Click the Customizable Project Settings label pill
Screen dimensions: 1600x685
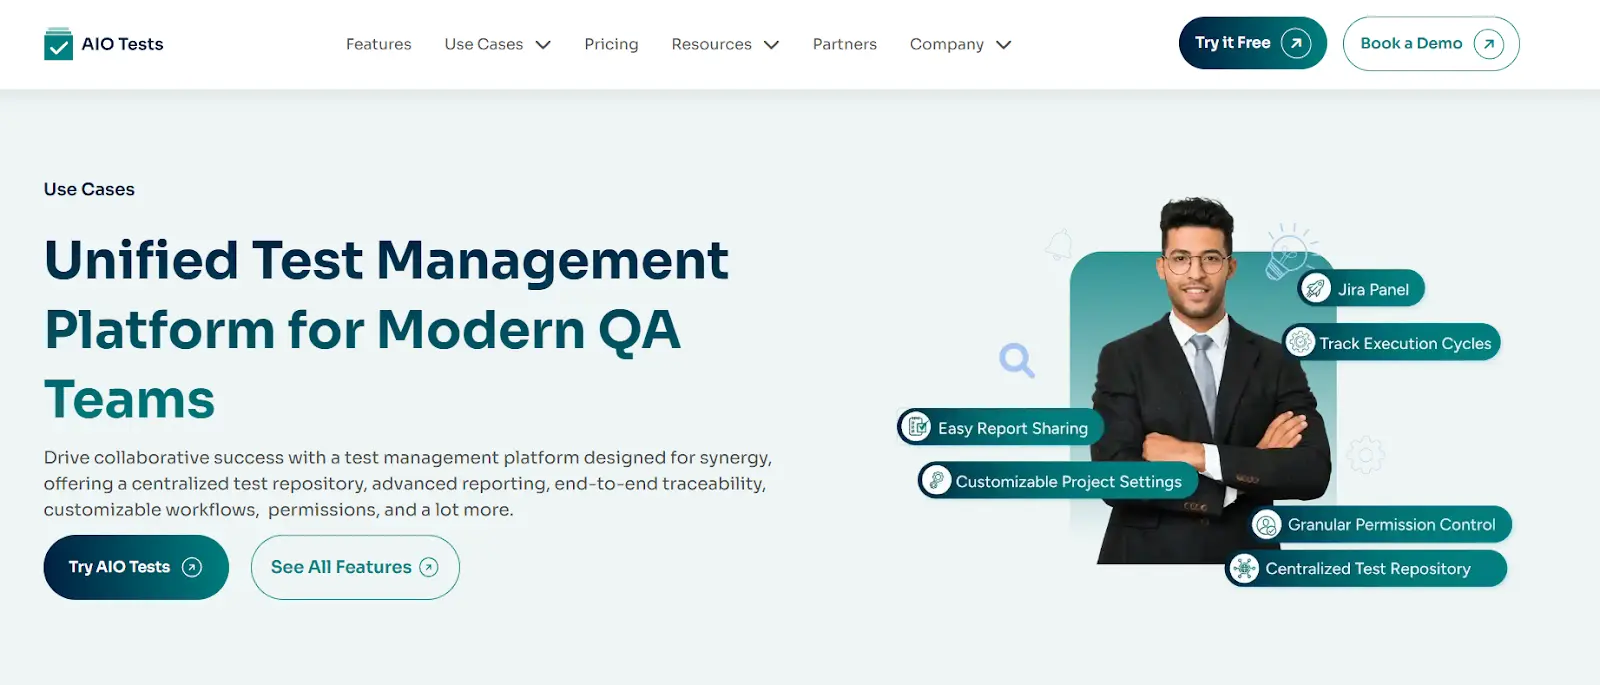1058,481
